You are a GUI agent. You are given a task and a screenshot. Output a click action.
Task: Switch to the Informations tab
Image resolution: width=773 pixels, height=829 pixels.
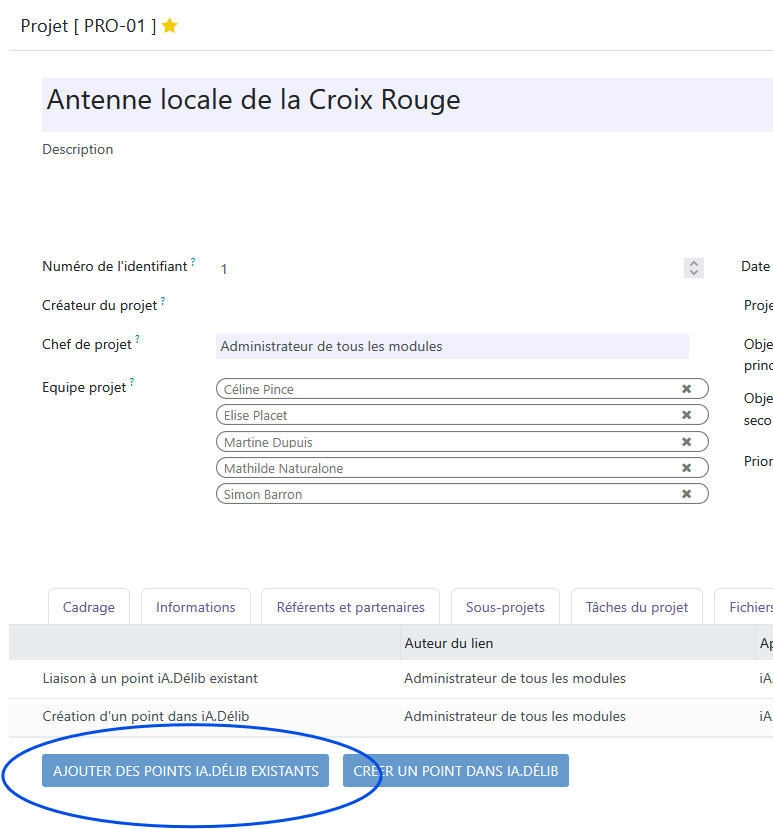(196, 607)
